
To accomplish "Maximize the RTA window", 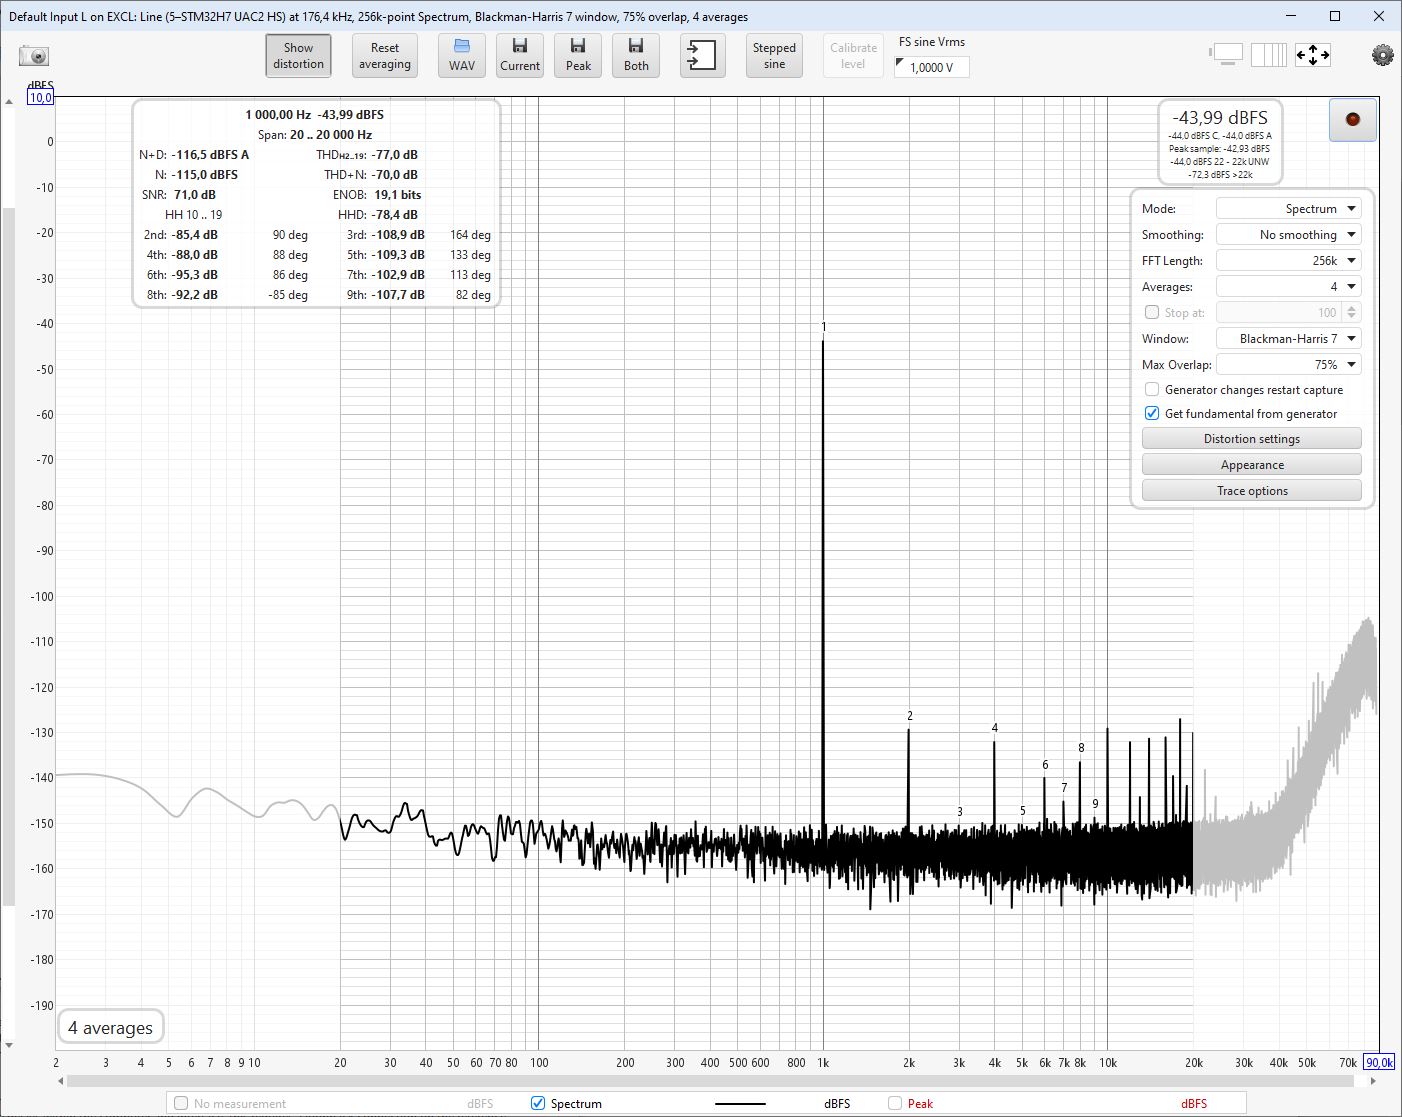I will [x=1335, y=16].
